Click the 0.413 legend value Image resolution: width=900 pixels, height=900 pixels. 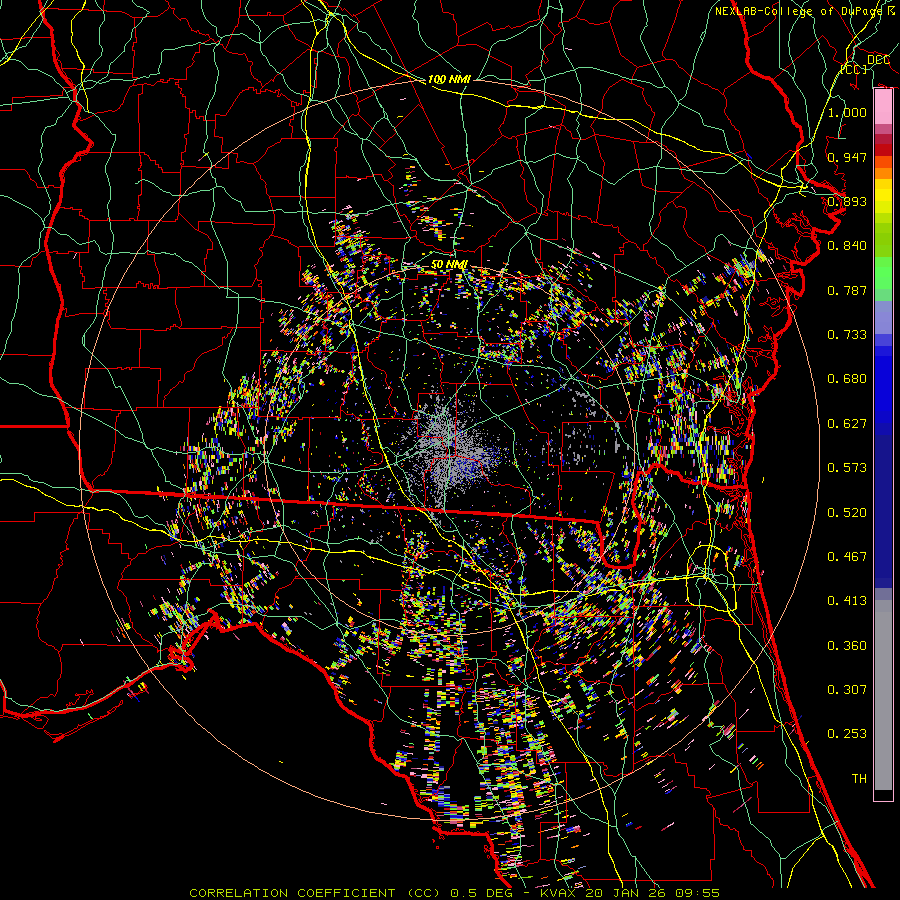point(847,601)
